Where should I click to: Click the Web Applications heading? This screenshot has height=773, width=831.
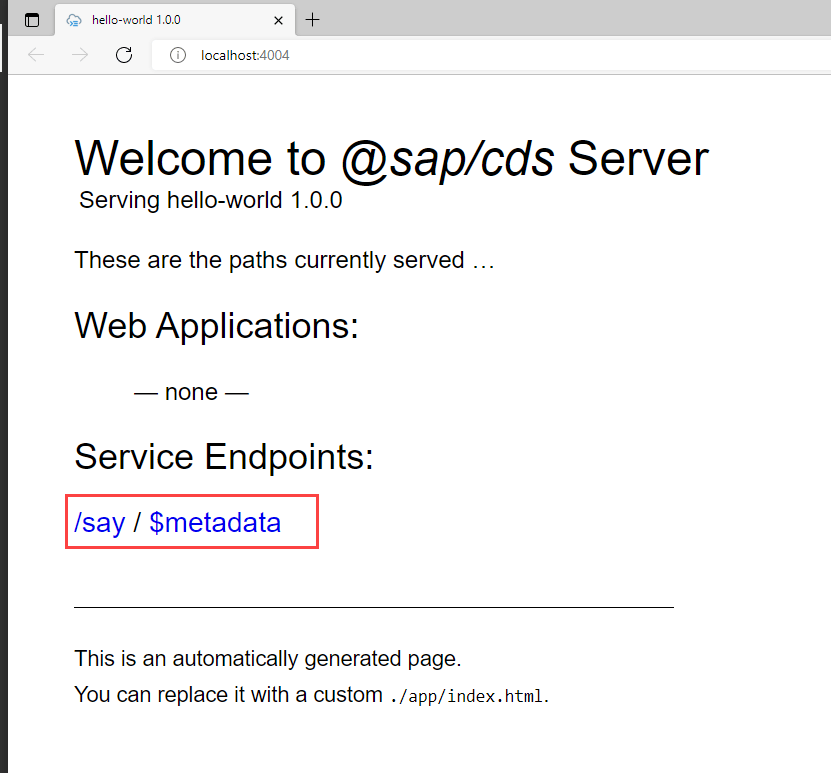pyautogui.click(x=216, y=325)
